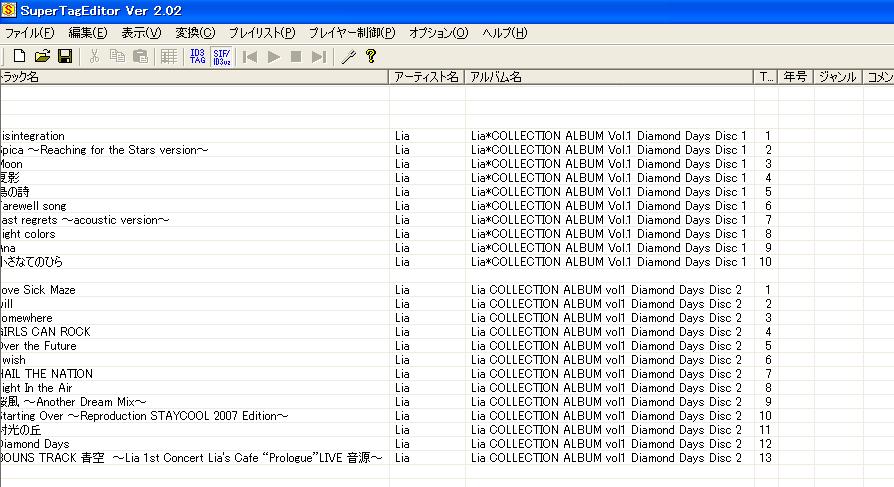Convert to ID3 TAG format icon

click(x=197, y=56)
